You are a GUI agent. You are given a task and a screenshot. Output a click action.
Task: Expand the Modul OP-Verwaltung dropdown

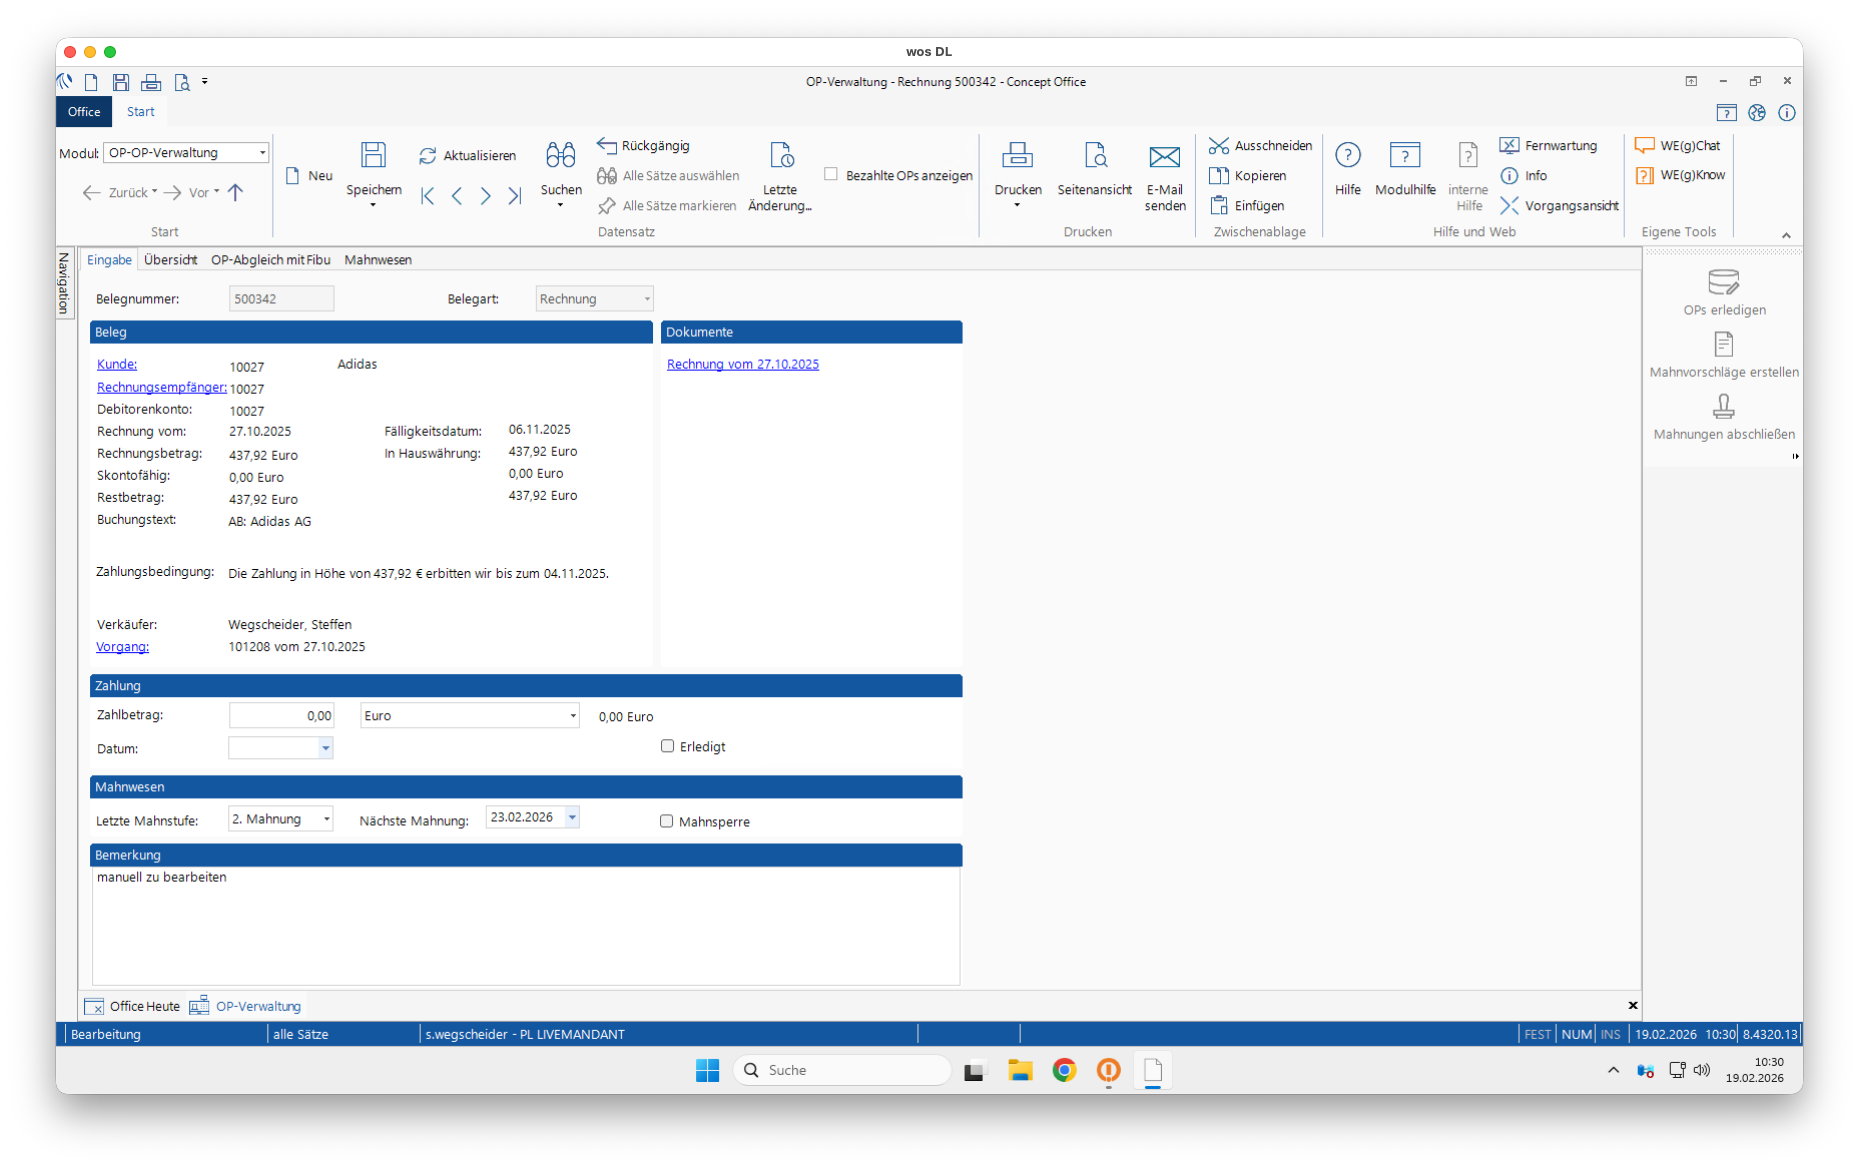pyautogui.click(x=262, y=153)
